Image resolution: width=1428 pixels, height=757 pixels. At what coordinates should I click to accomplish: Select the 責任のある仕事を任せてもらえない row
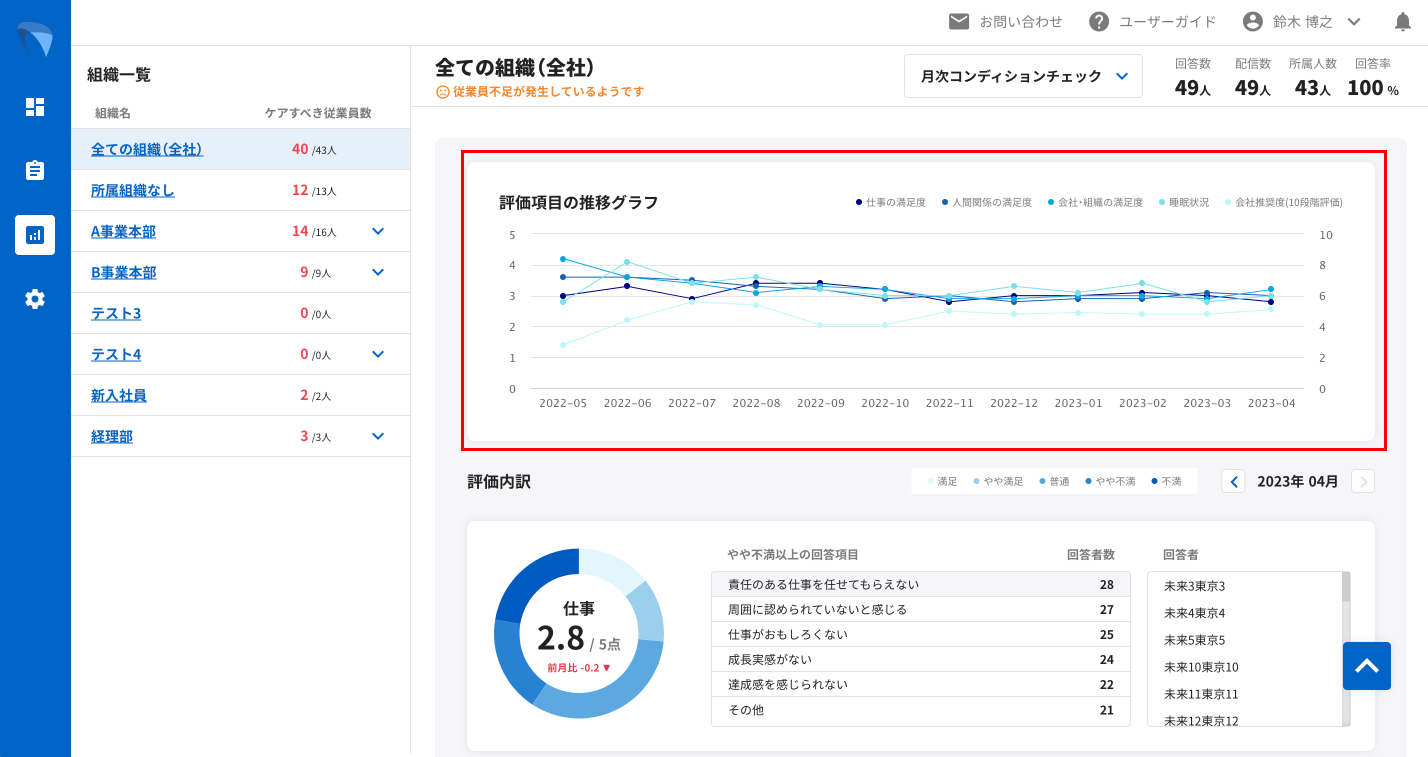920,584
